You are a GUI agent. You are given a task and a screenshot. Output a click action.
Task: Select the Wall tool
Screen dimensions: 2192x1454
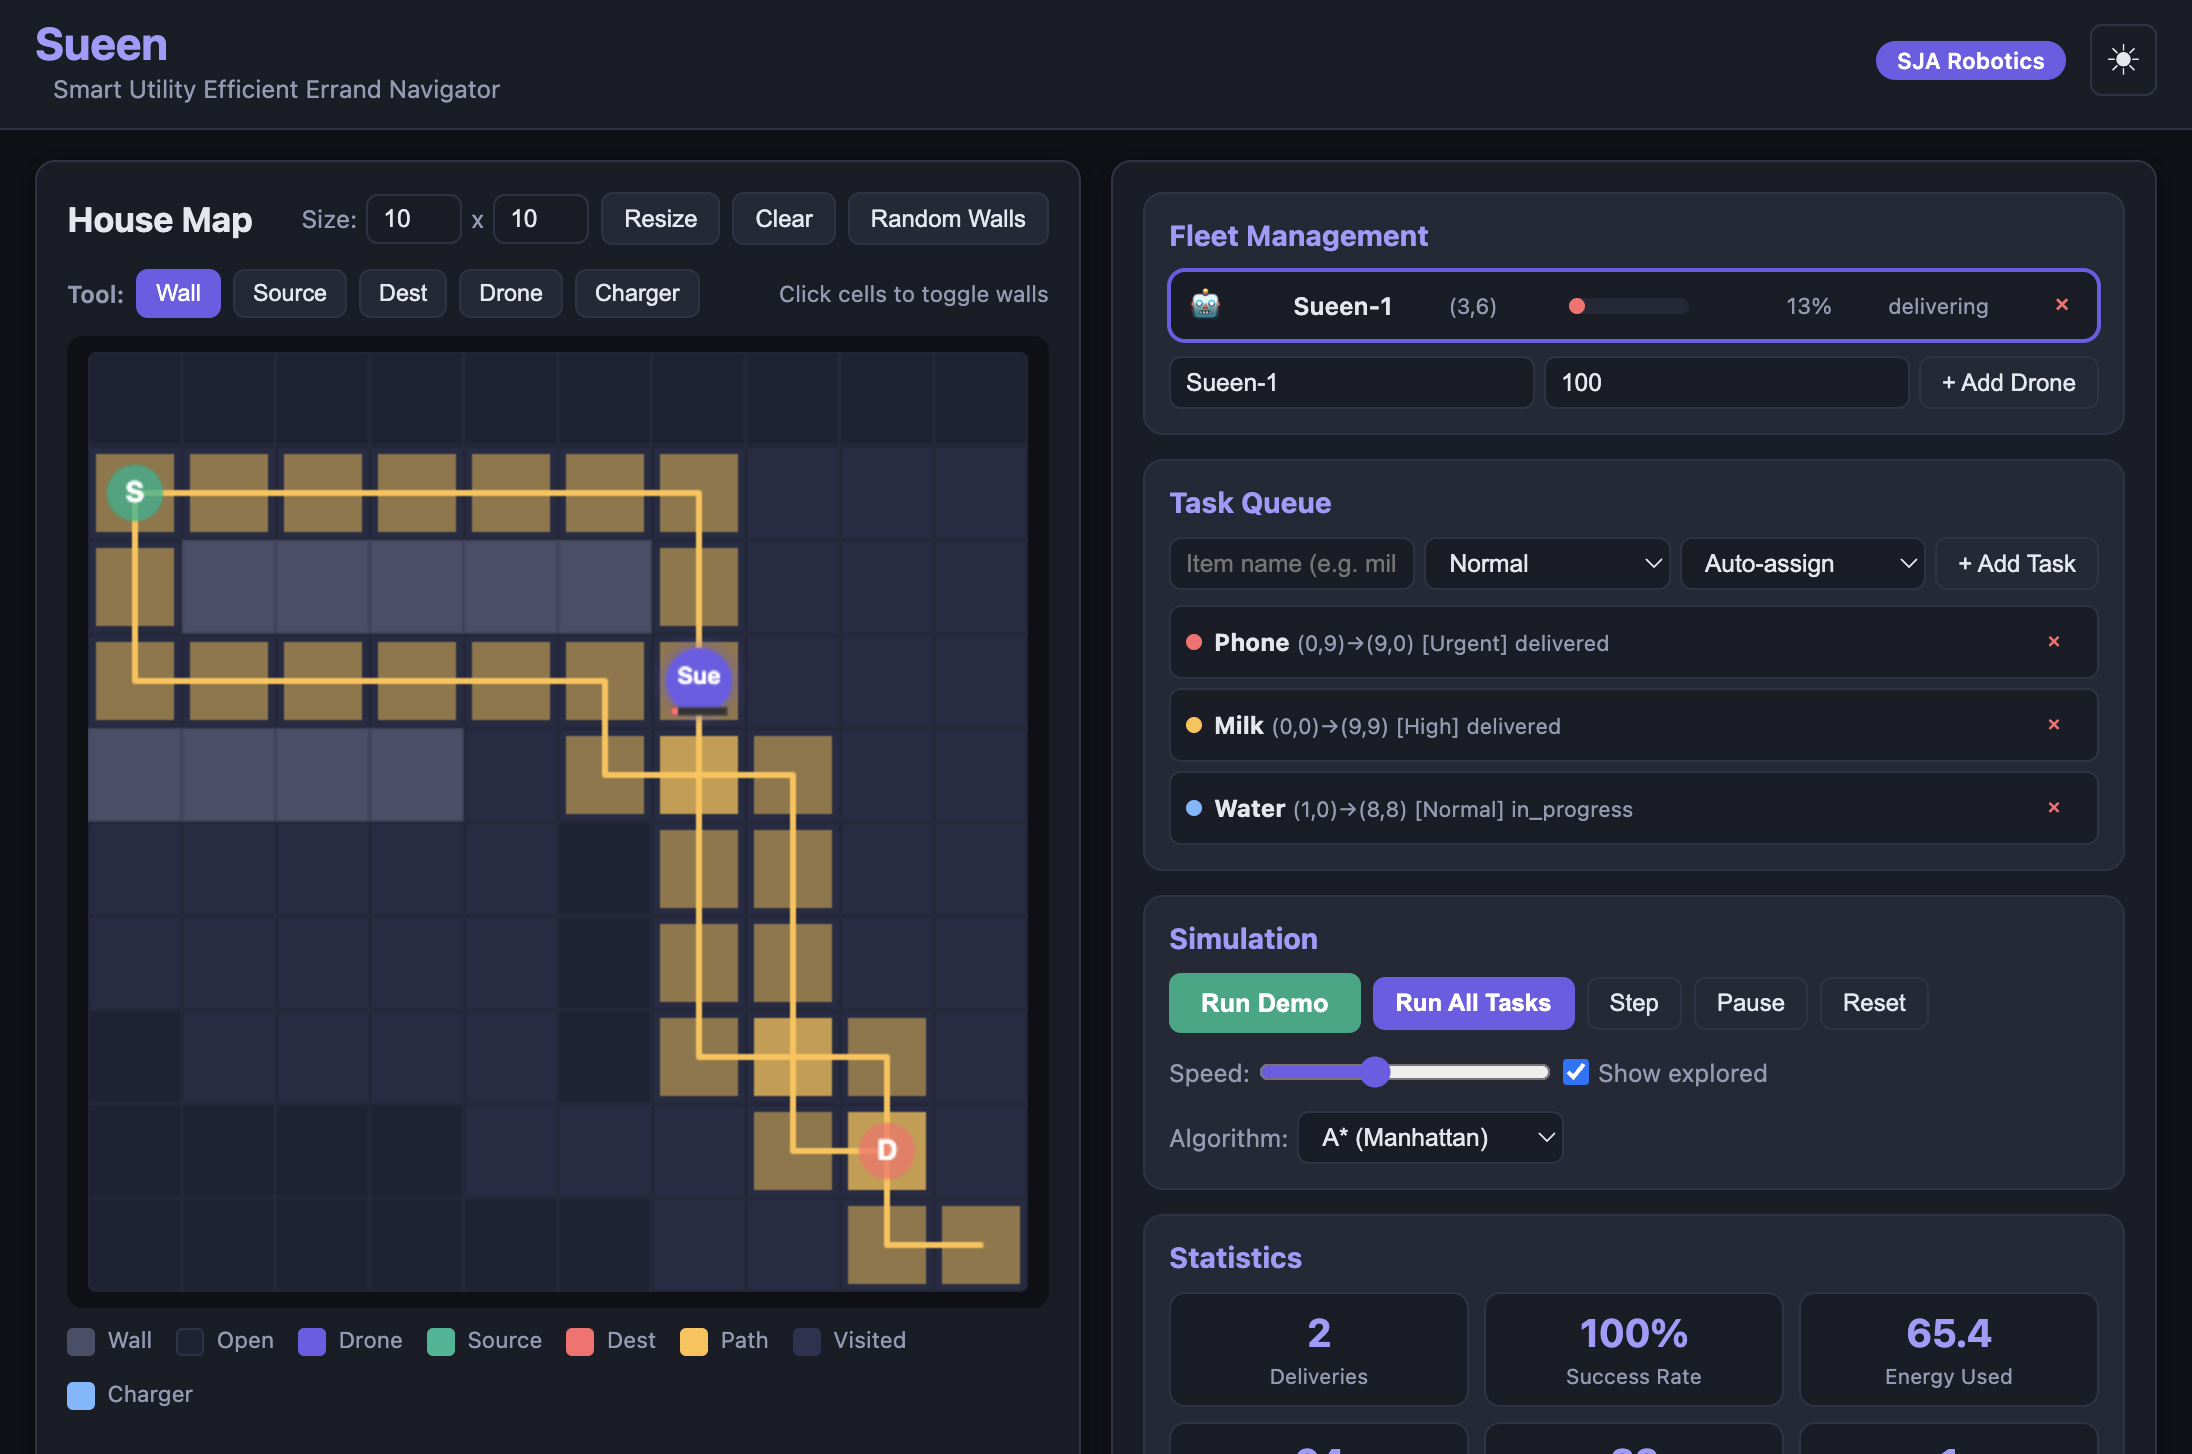(178, 293)
